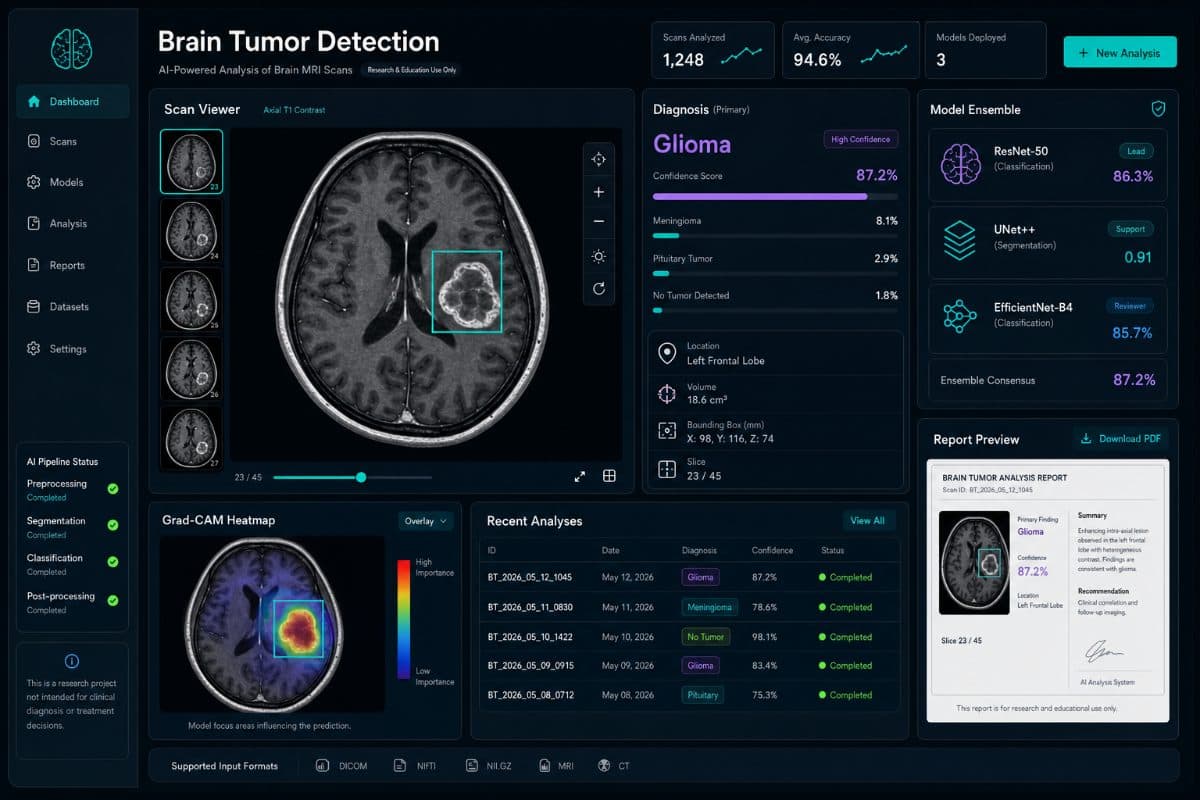
Task: Click the No Tumor diagnosis tag
Action: click(x=705, y=636)
